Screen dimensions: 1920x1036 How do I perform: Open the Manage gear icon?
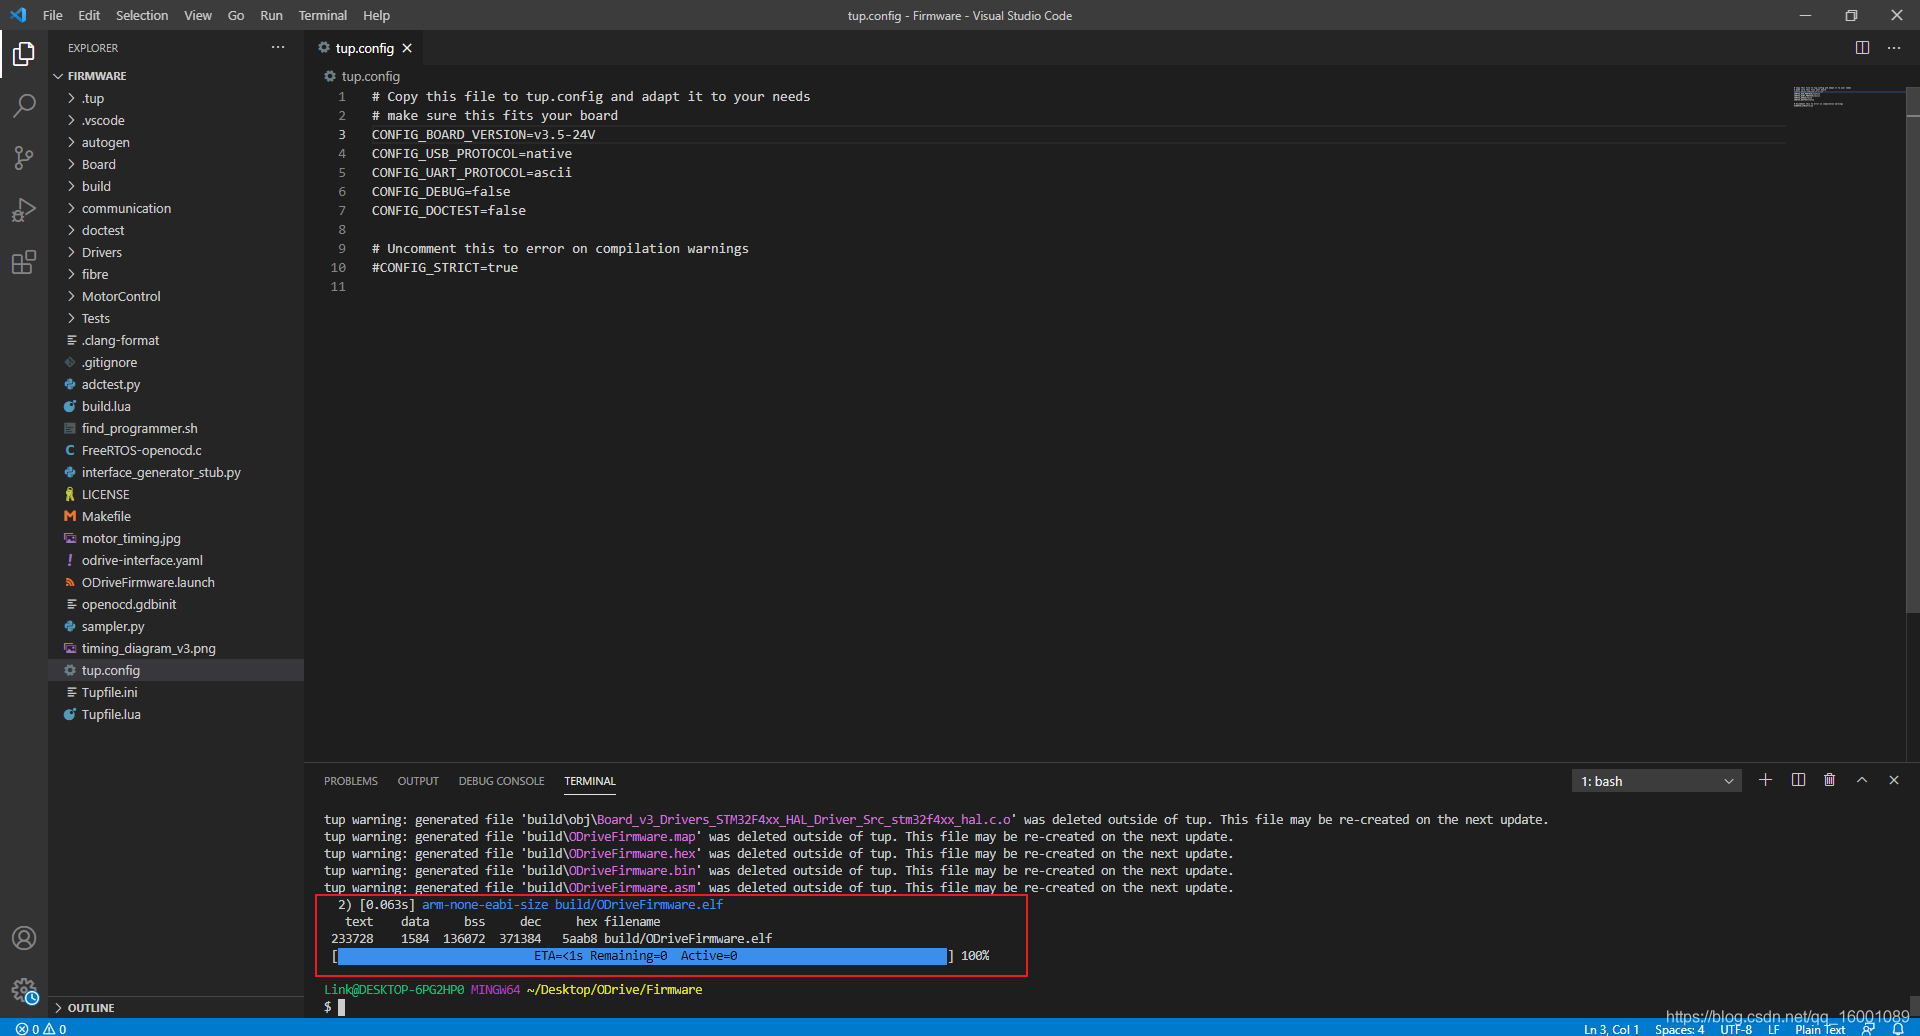pyautogui.click(x=24, y=990)
